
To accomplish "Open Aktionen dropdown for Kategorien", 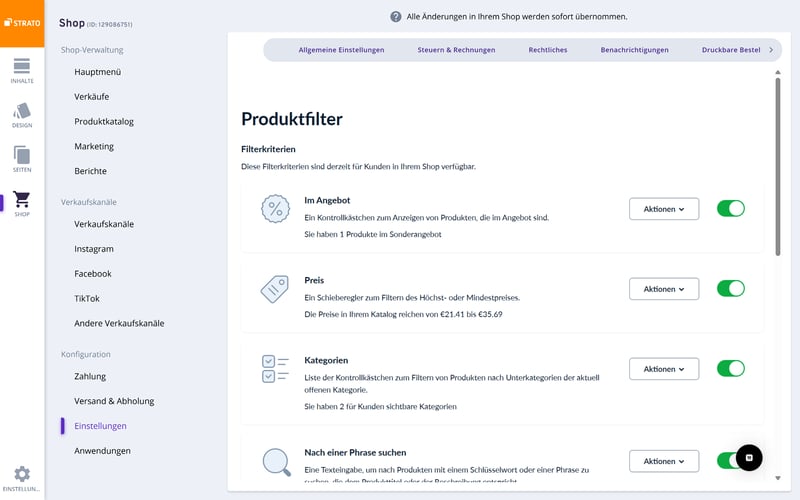I will 663,369.
